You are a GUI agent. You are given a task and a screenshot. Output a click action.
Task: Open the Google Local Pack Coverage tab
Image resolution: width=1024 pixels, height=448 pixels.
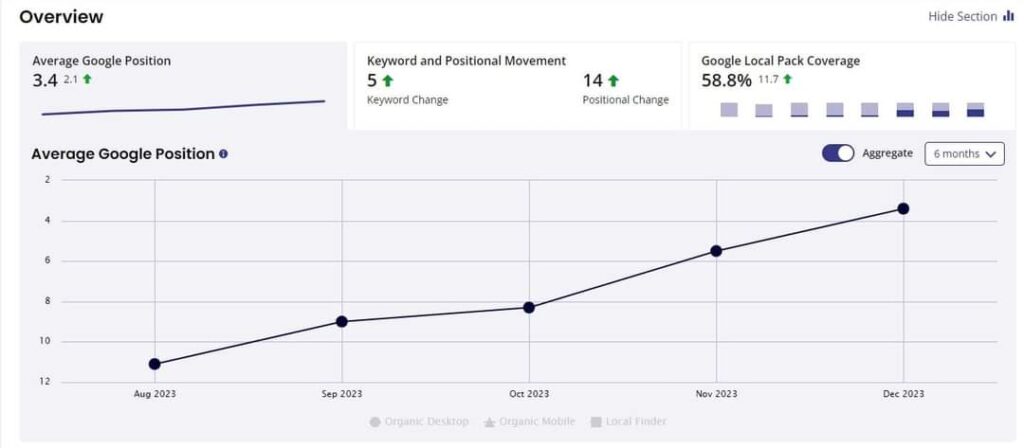pyautogui.click(x=852, y=85)
